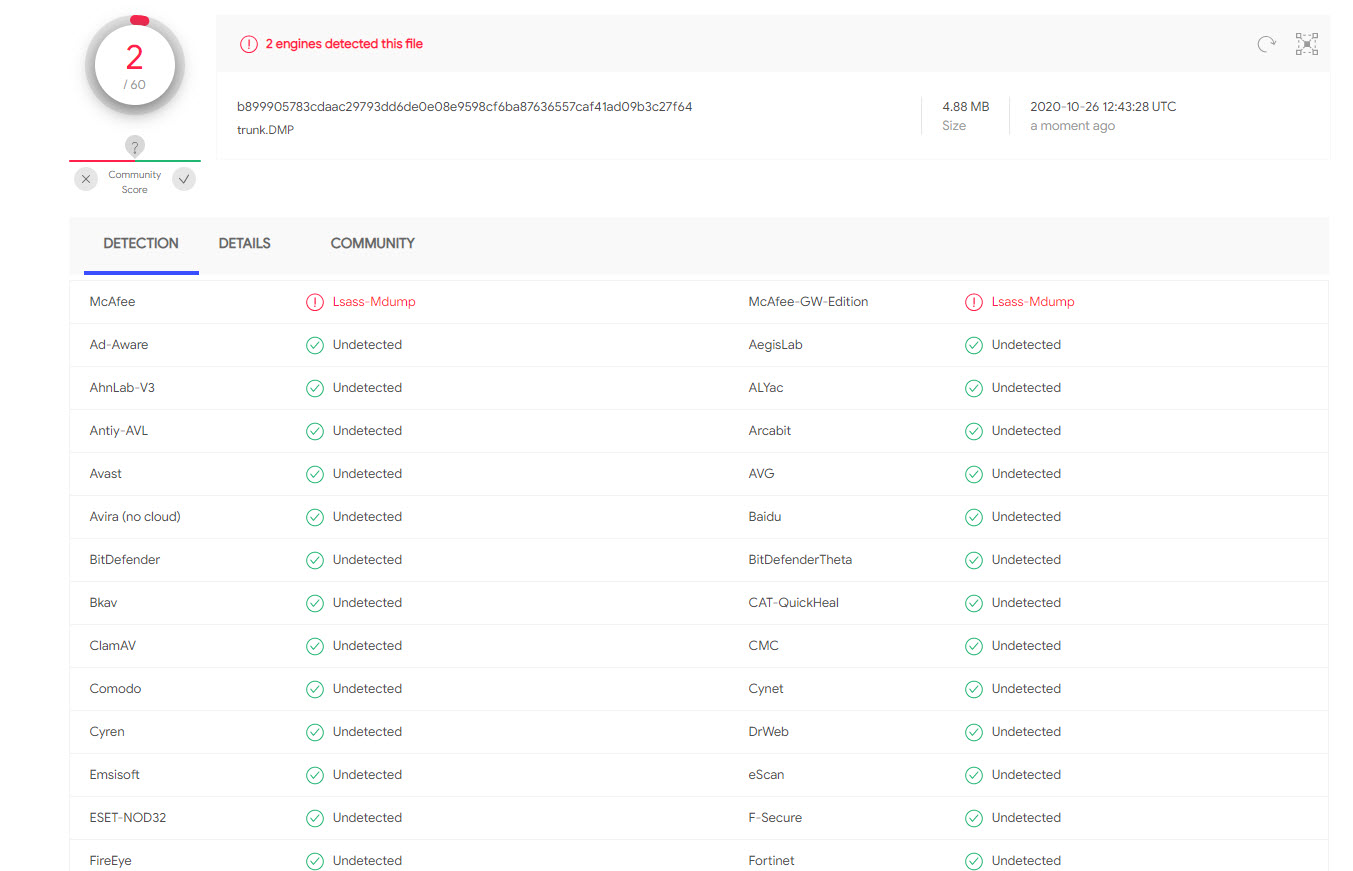Screen dimensions: 1353x871
Task: Click the green check icon for Antiy-AVL
Action: (315, 431)
